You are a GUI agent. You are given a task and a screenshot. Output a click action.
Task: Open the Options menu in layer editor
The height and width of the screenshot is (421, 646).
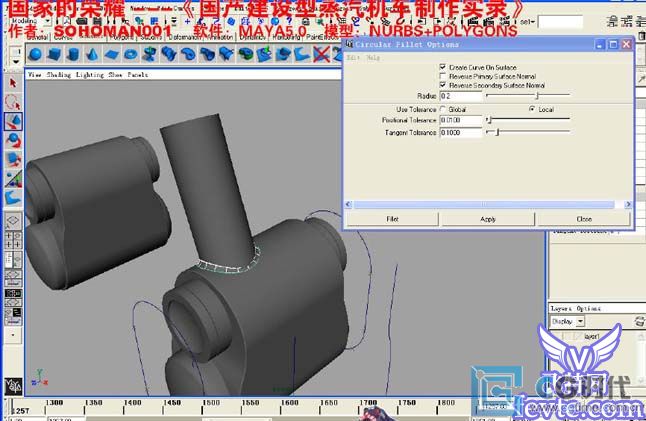[x=589, y=308]
